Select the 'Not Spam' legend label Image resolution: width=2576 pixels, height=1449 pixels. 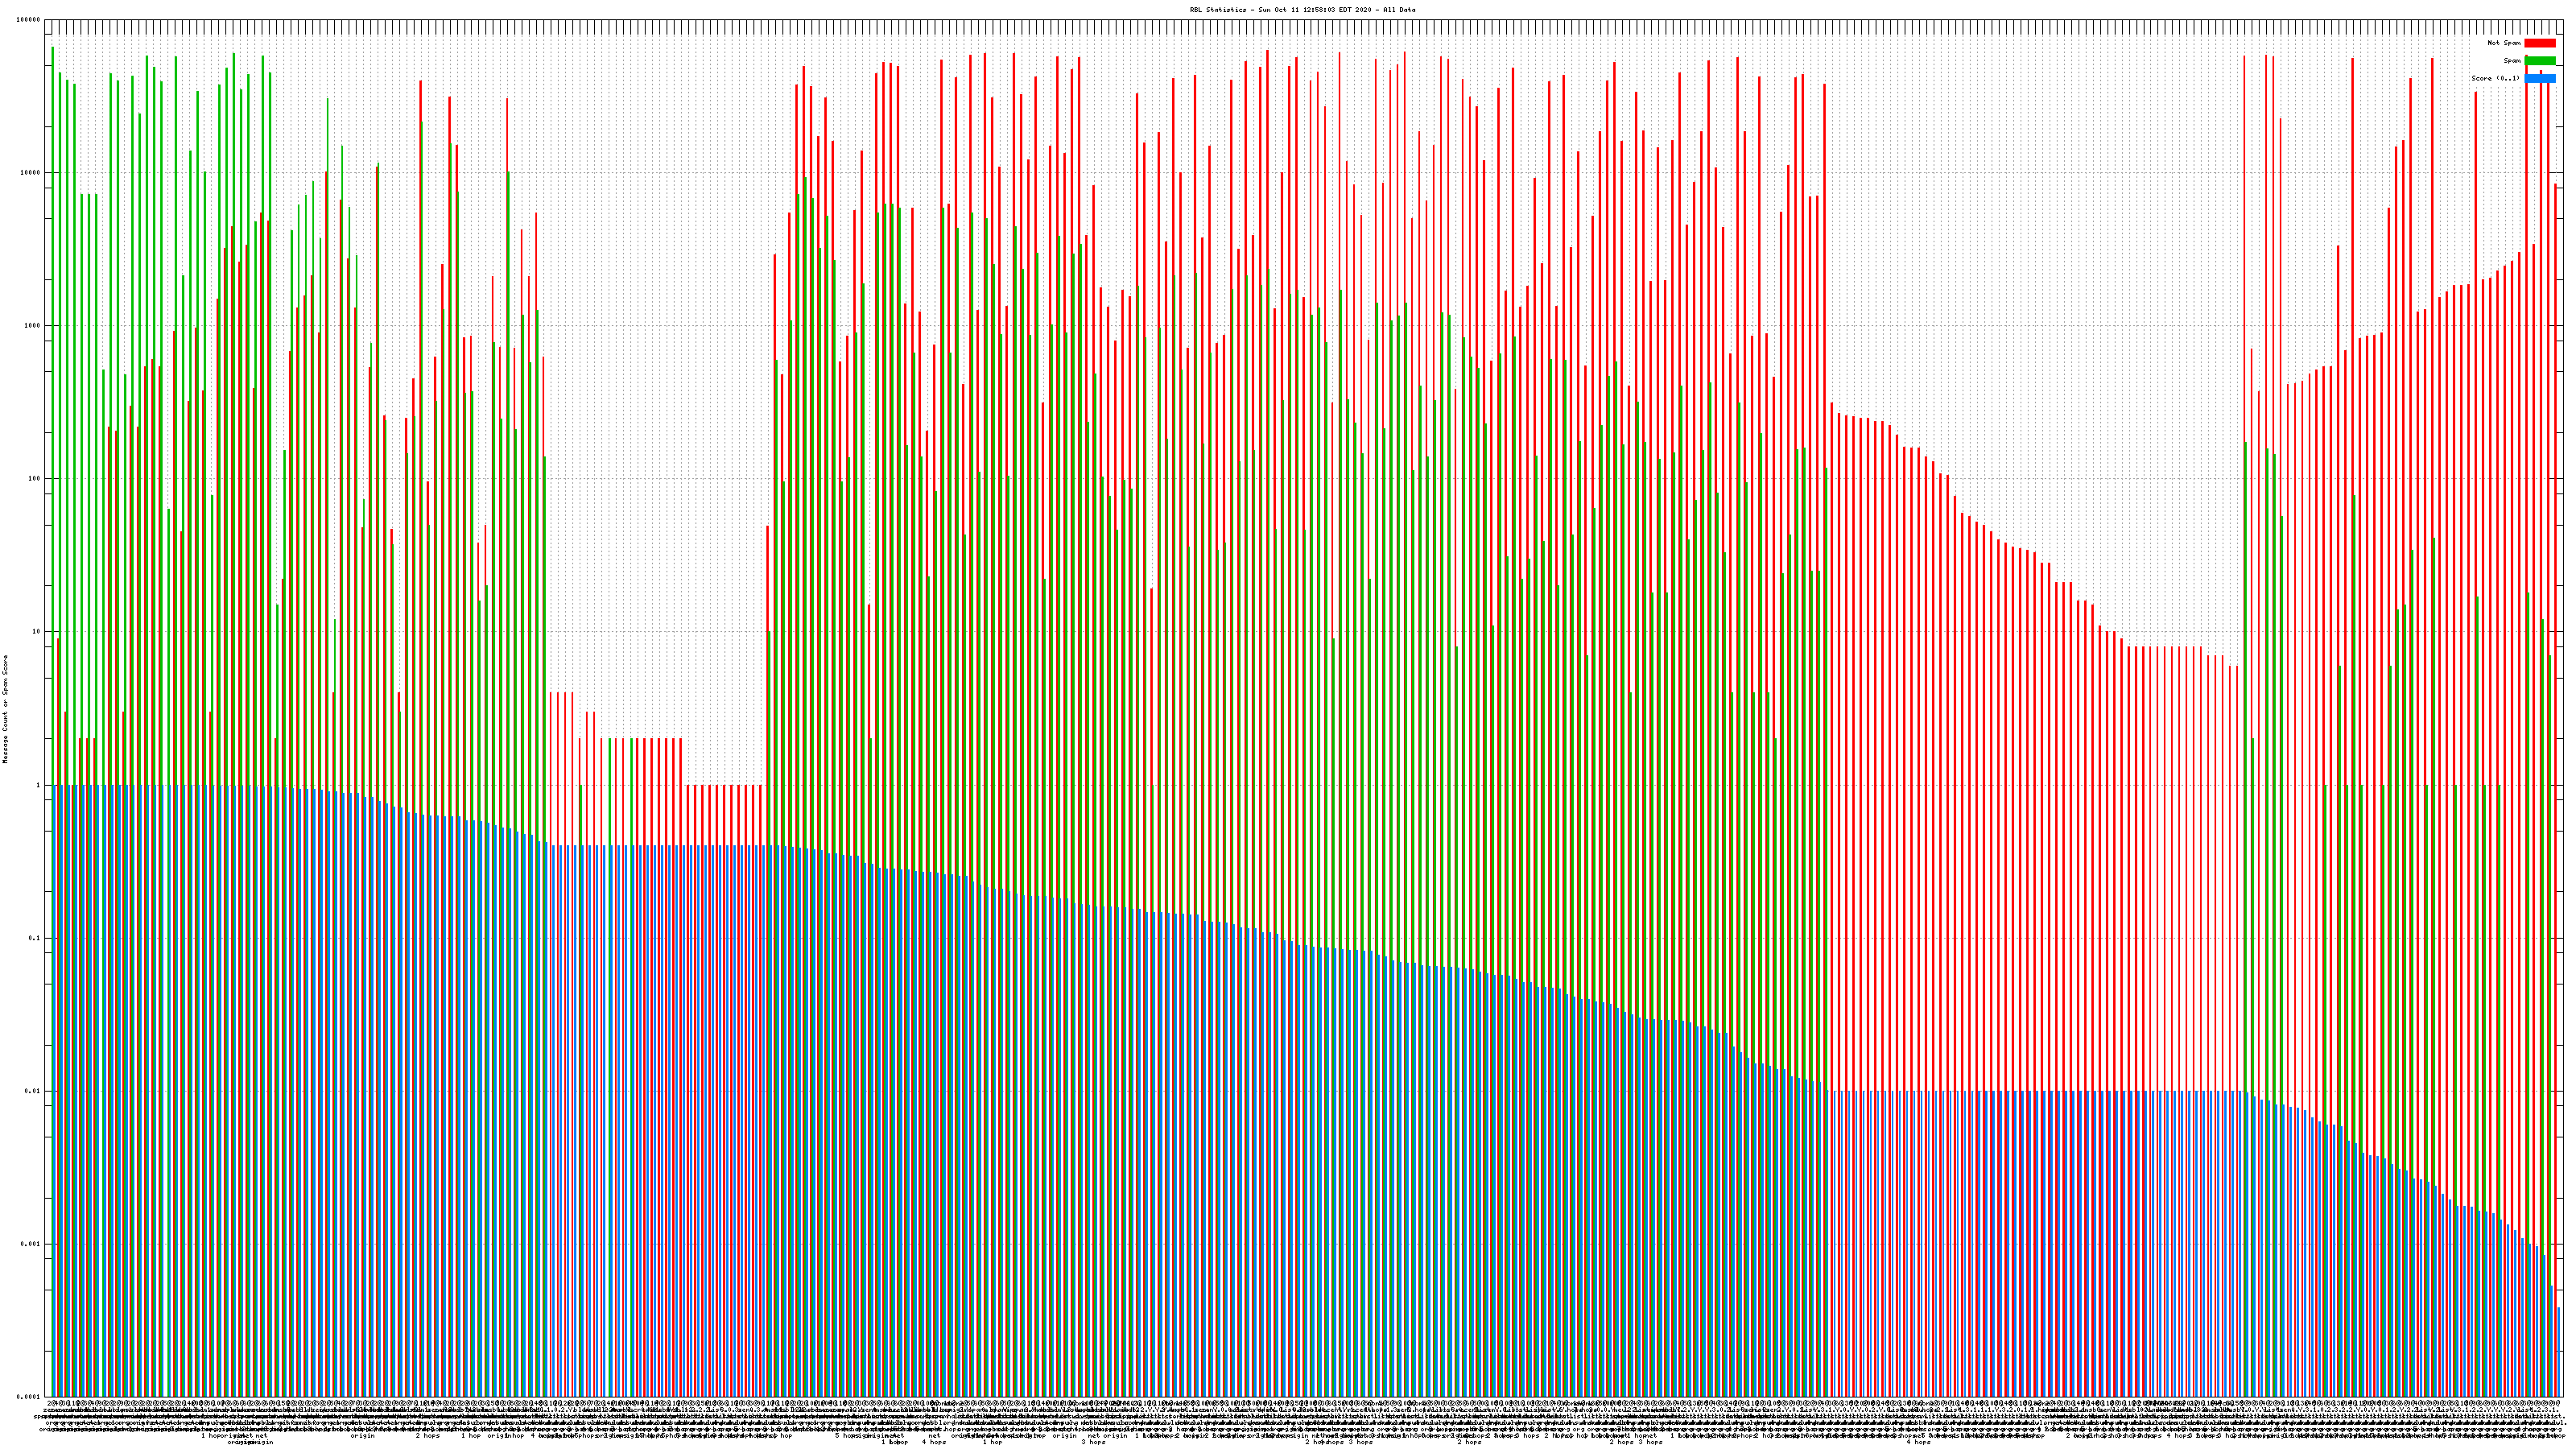(2504, 43)
